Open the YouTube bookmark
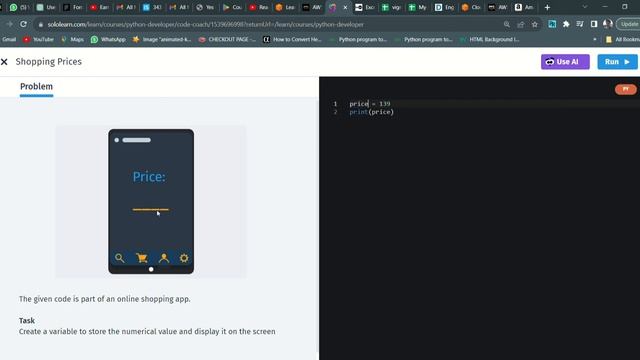 pyautogui.click(x=38, y=40)
